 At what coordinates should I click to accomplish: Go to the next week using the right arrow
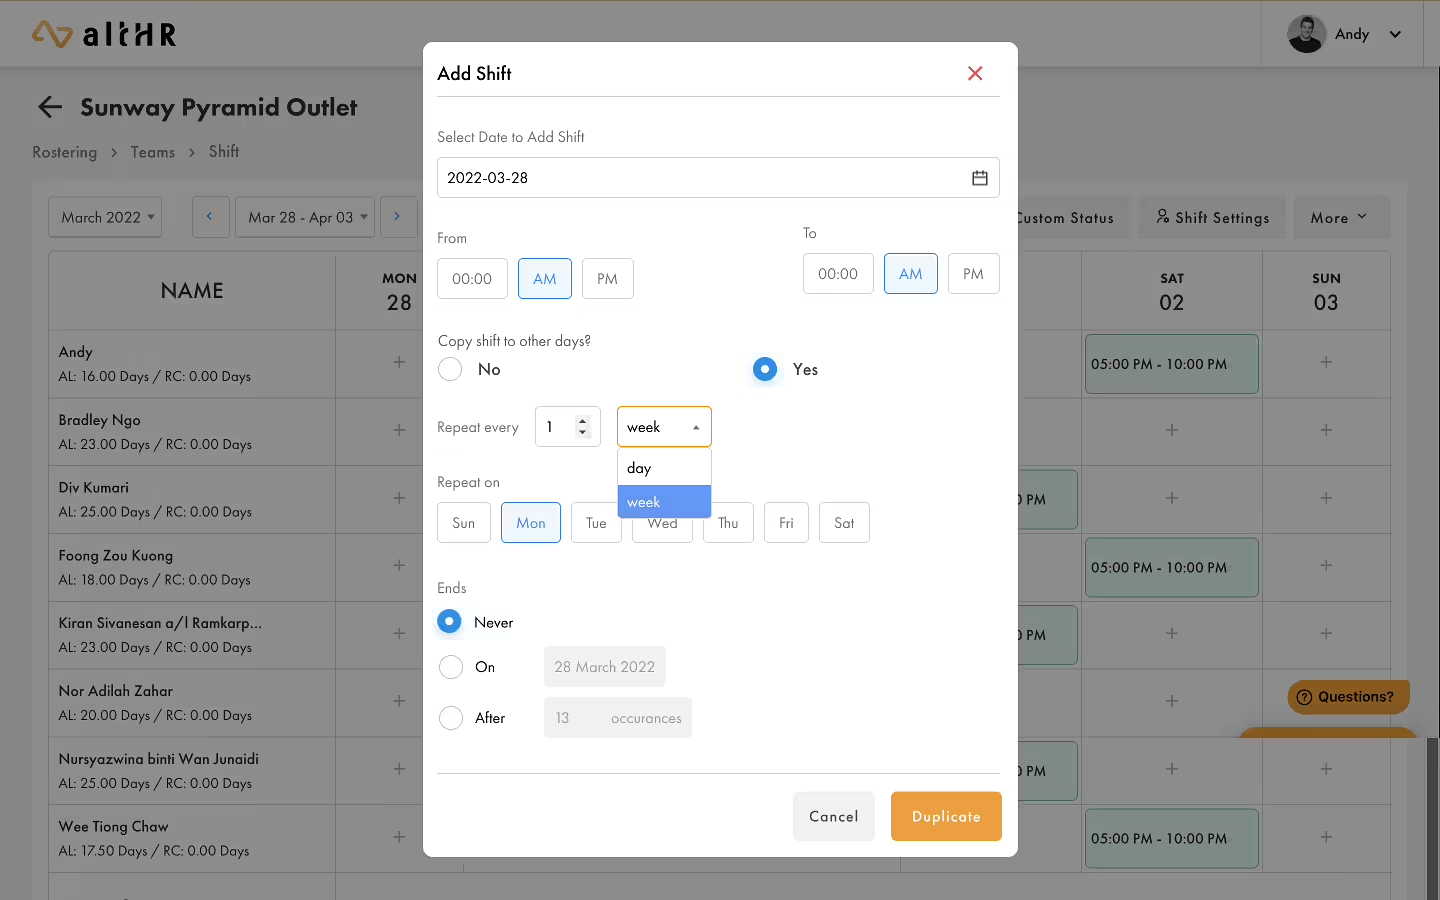coord(397,216)
